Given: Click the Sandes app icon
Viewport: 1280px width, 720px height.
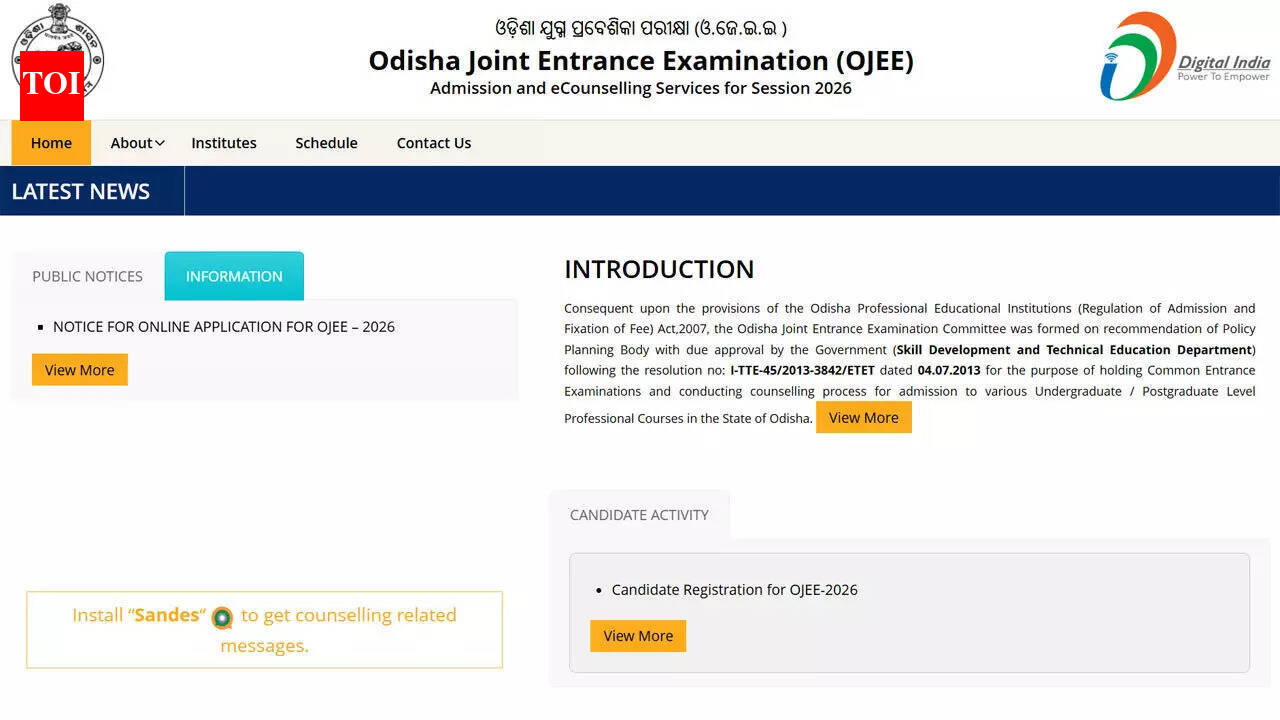Looking at the screenshot, I should click(222, 618).
